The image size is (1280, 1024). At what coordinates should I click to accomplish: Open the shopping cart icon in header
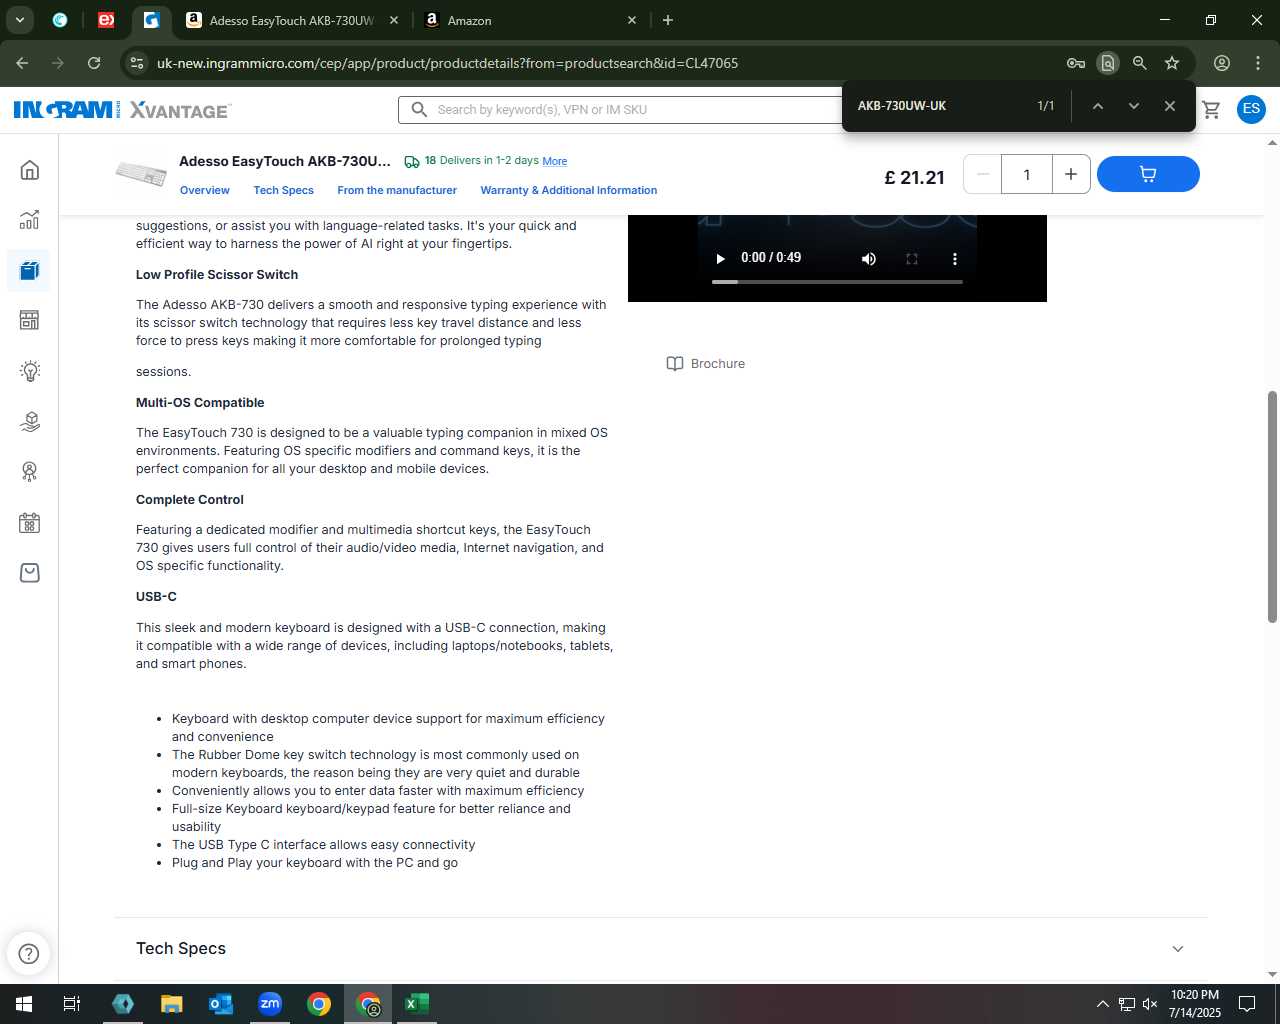click(x=1211, y=109)
